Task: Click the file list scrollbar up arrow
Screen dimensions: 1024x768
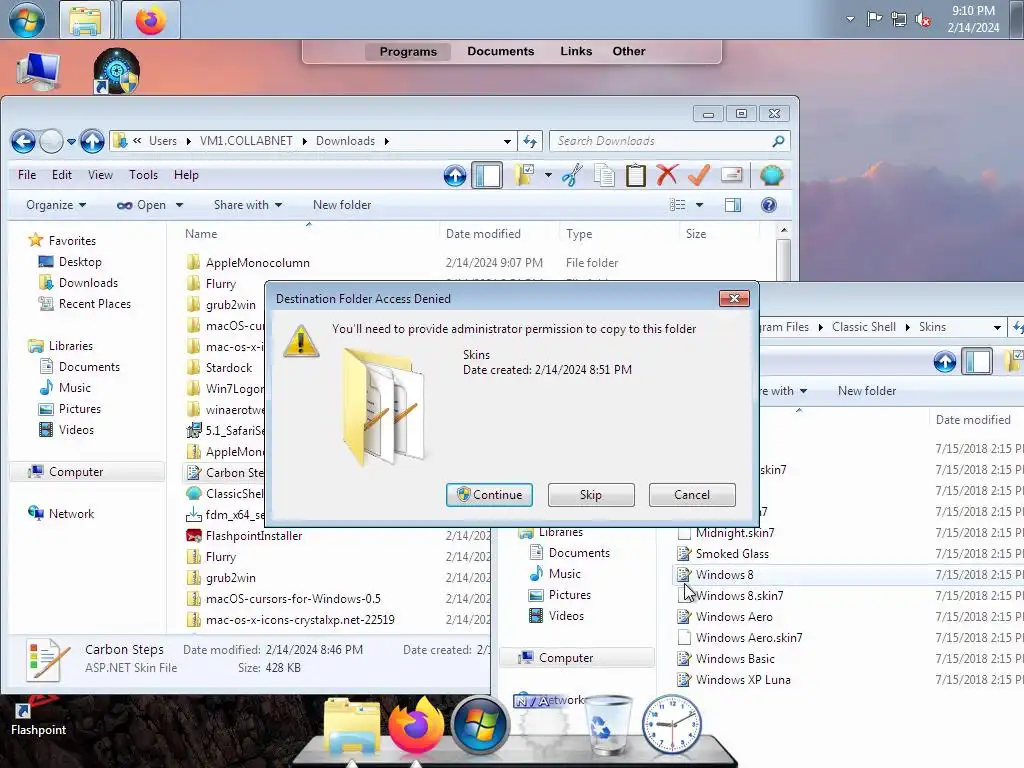Action: [784, 231]
